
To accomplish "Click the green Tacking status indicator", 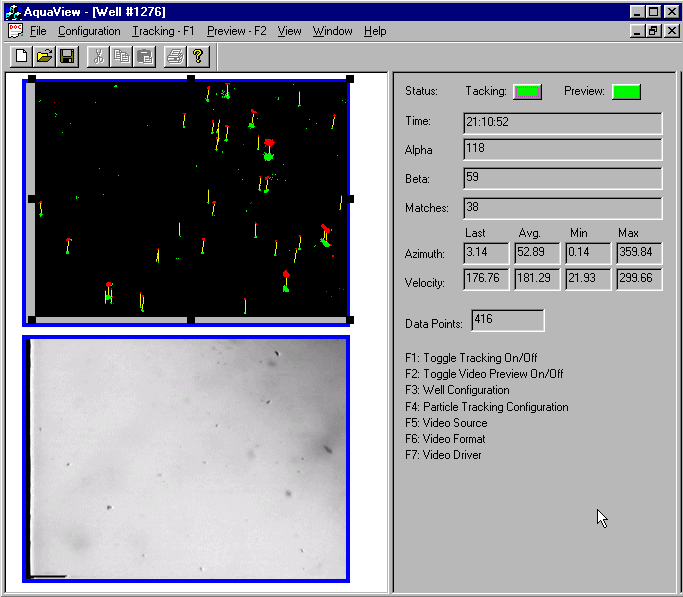I will tap(527, 92).
